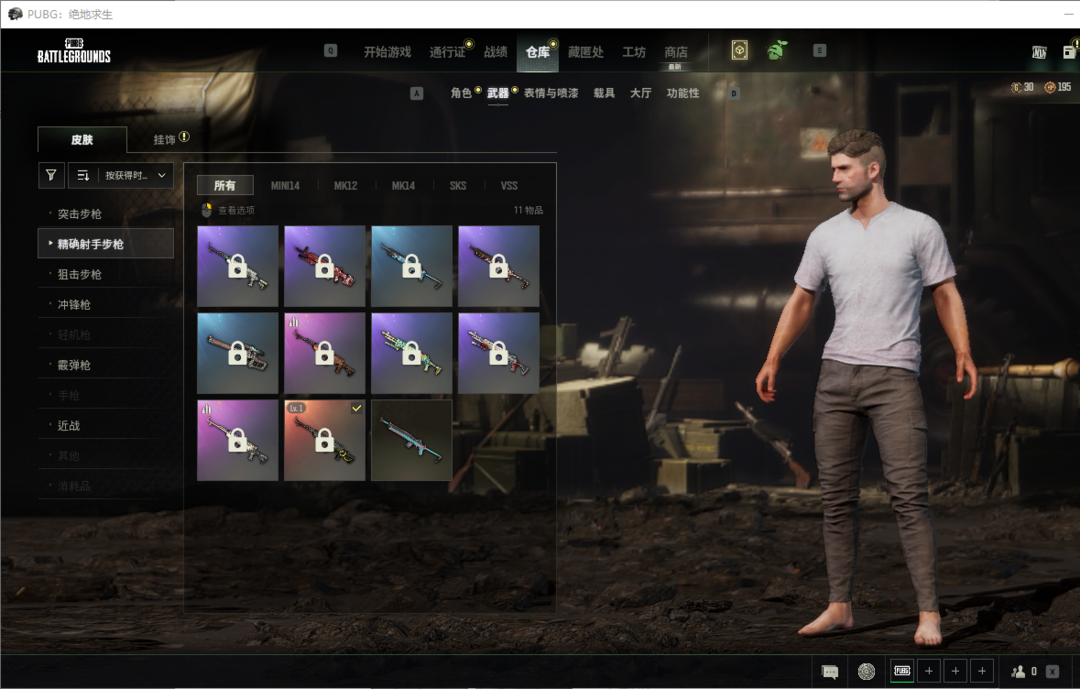The height and width of the screenshot is (689, 1080).
Task: Filter skins by MK12
Action: (x=345, y=185)
